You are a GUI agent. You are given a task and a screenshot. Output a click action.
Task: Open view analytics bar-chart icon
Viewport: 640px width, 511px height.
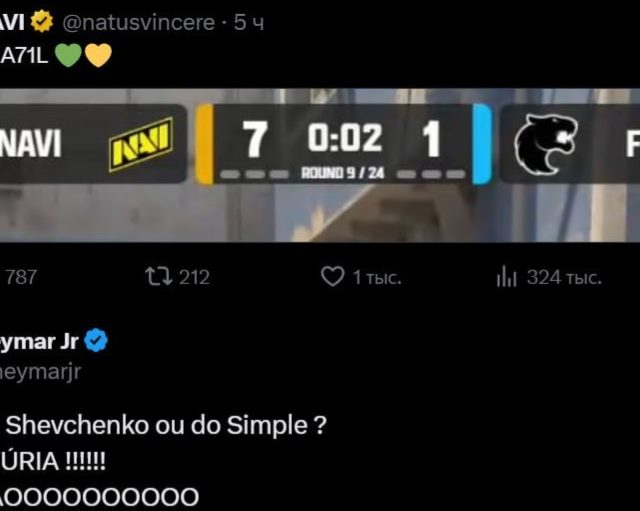pyautogui.click(x=506, y=277)
